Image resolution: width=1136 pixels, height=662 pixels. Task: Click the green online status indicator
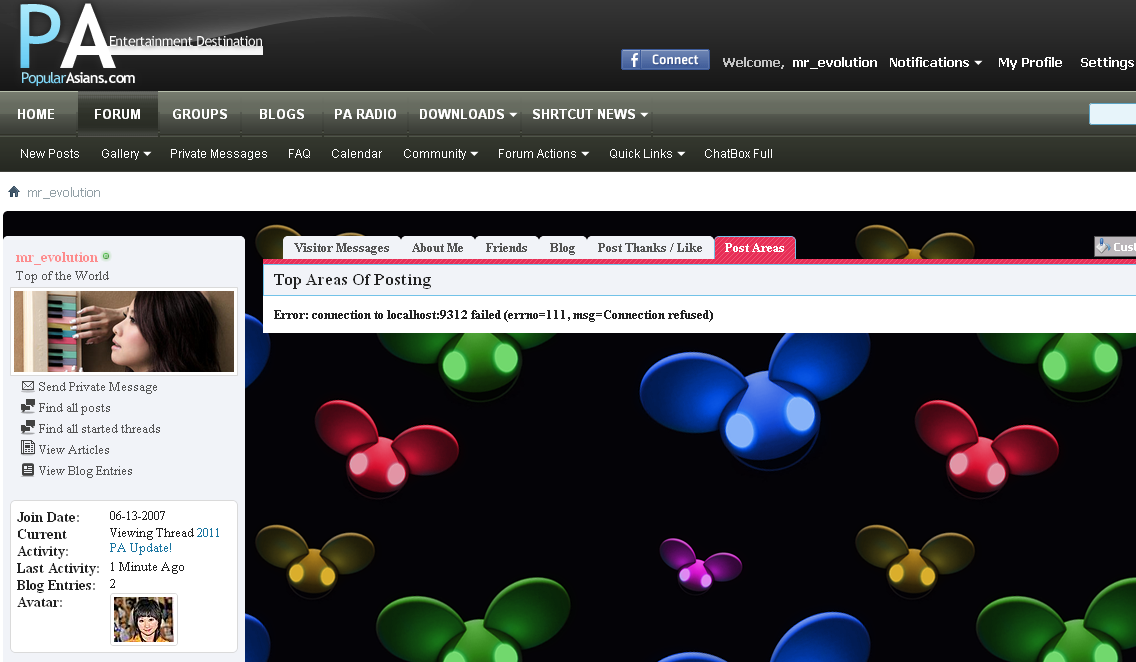tap(106, 256)
